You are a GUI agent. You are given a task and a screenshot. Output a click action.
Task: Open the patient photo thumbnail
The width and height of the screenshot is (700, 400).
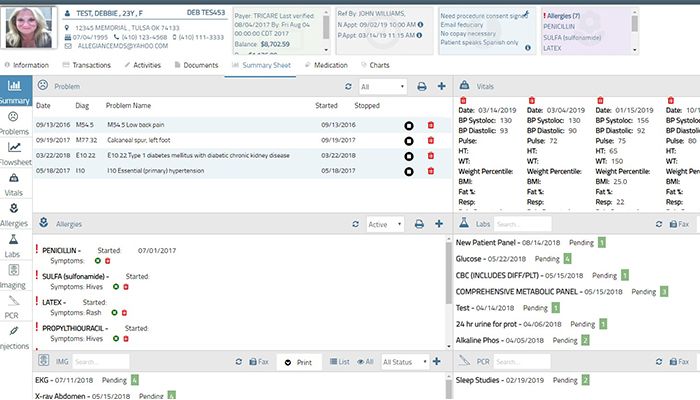click(x=29, y=27)
